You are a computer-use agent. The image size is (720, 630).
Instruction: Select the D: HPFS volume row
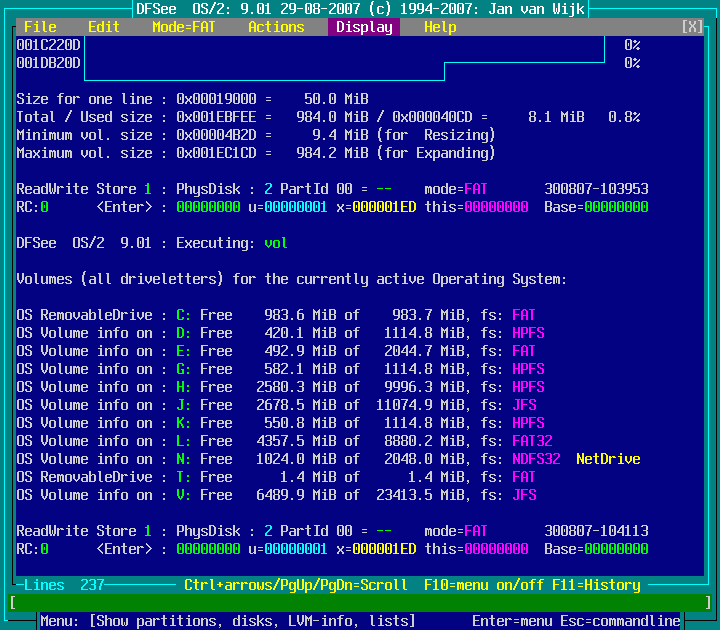click(280, 333)
